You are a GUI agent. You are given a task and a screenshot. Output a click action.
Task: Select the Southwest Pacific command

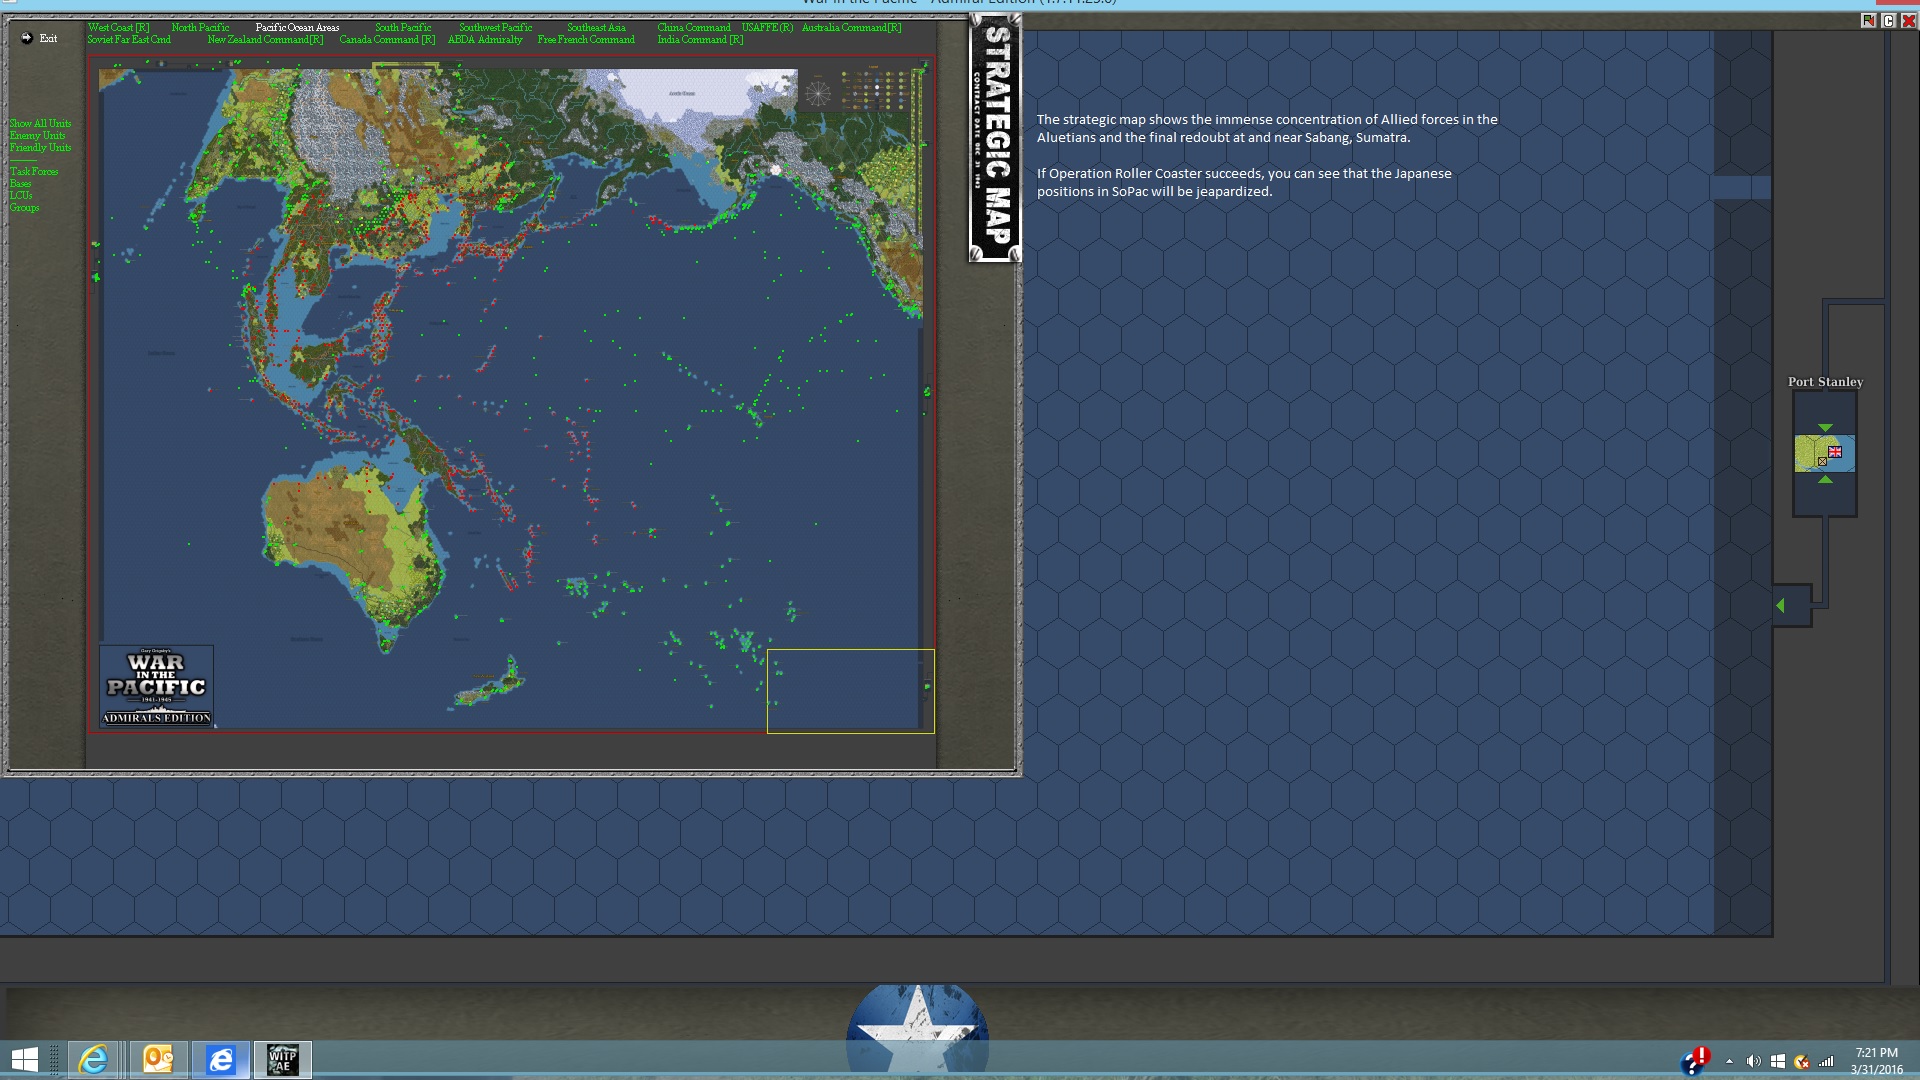click(495, 28)
